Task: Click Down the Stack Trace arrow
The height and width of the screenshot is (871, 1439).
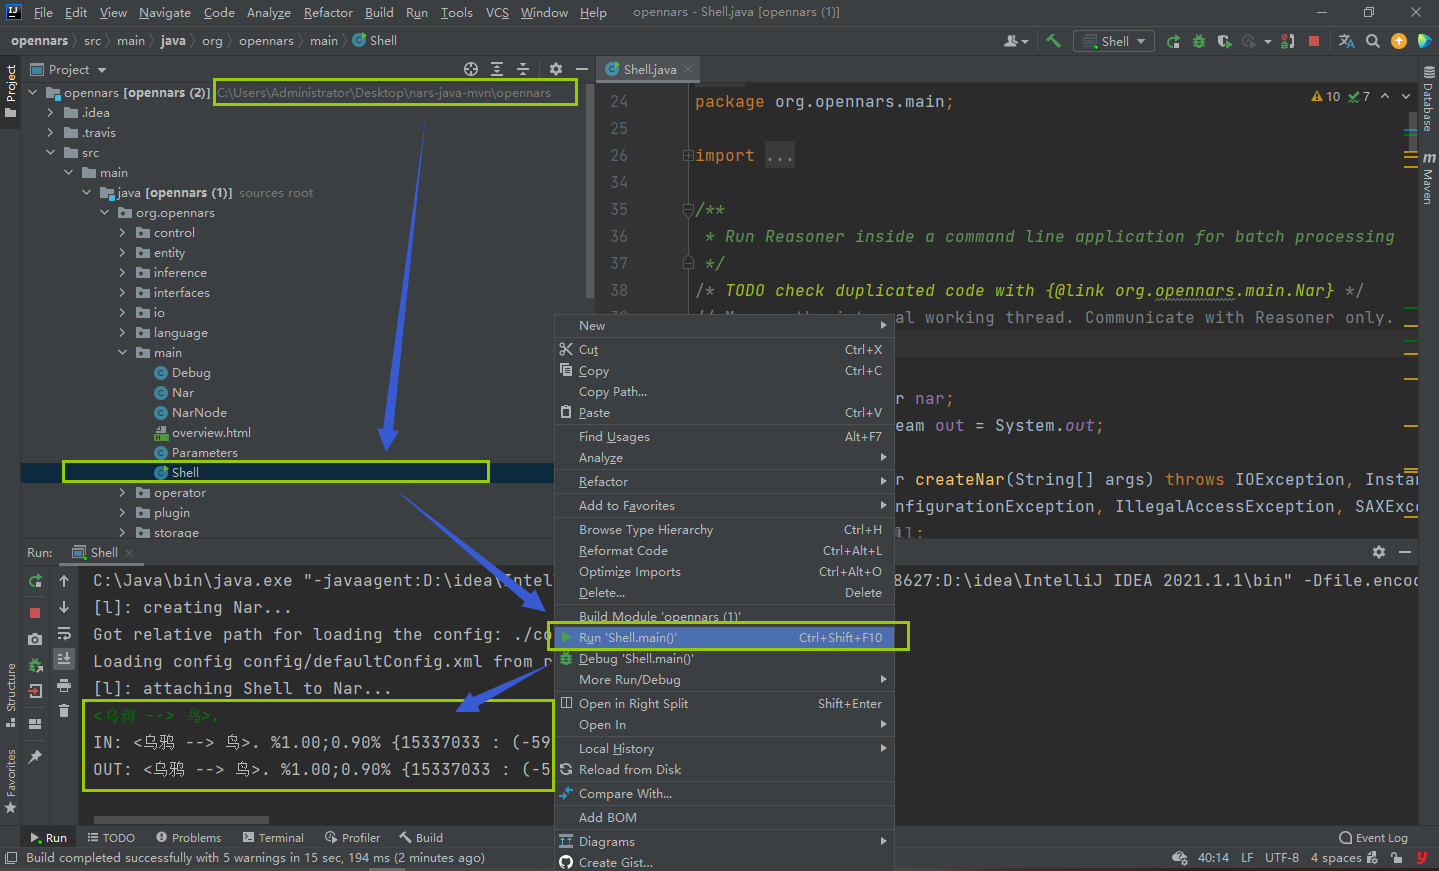Action: pos(64,607)
